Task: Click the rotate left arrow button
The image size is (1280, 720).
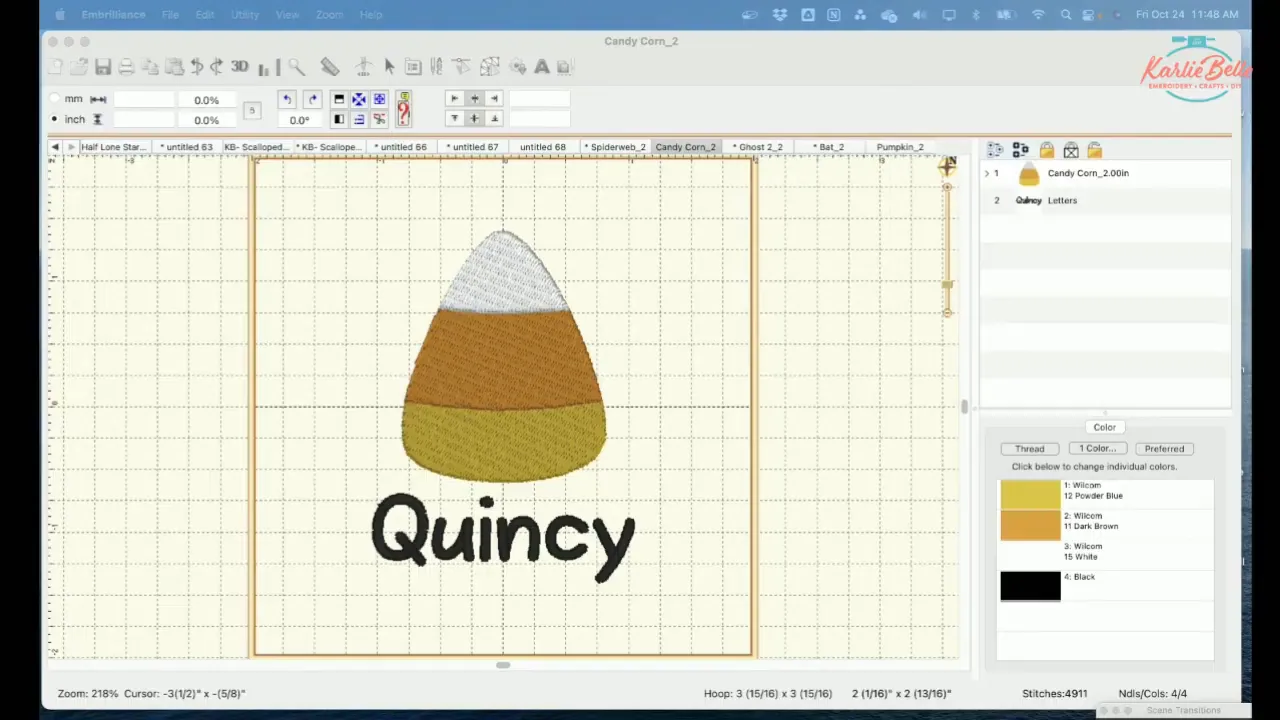Action: point(287,99)
